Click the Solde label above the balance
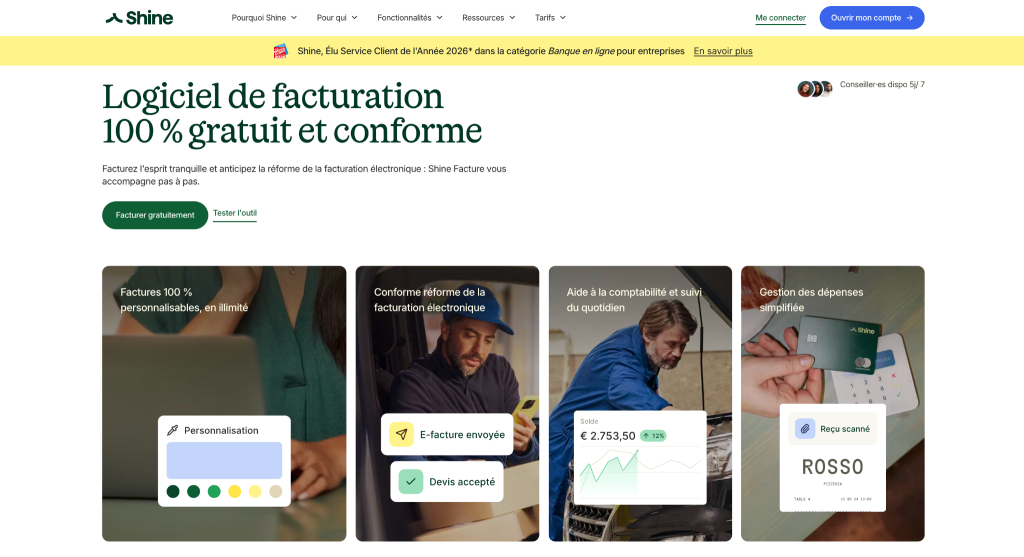 (x=589, y=421)
